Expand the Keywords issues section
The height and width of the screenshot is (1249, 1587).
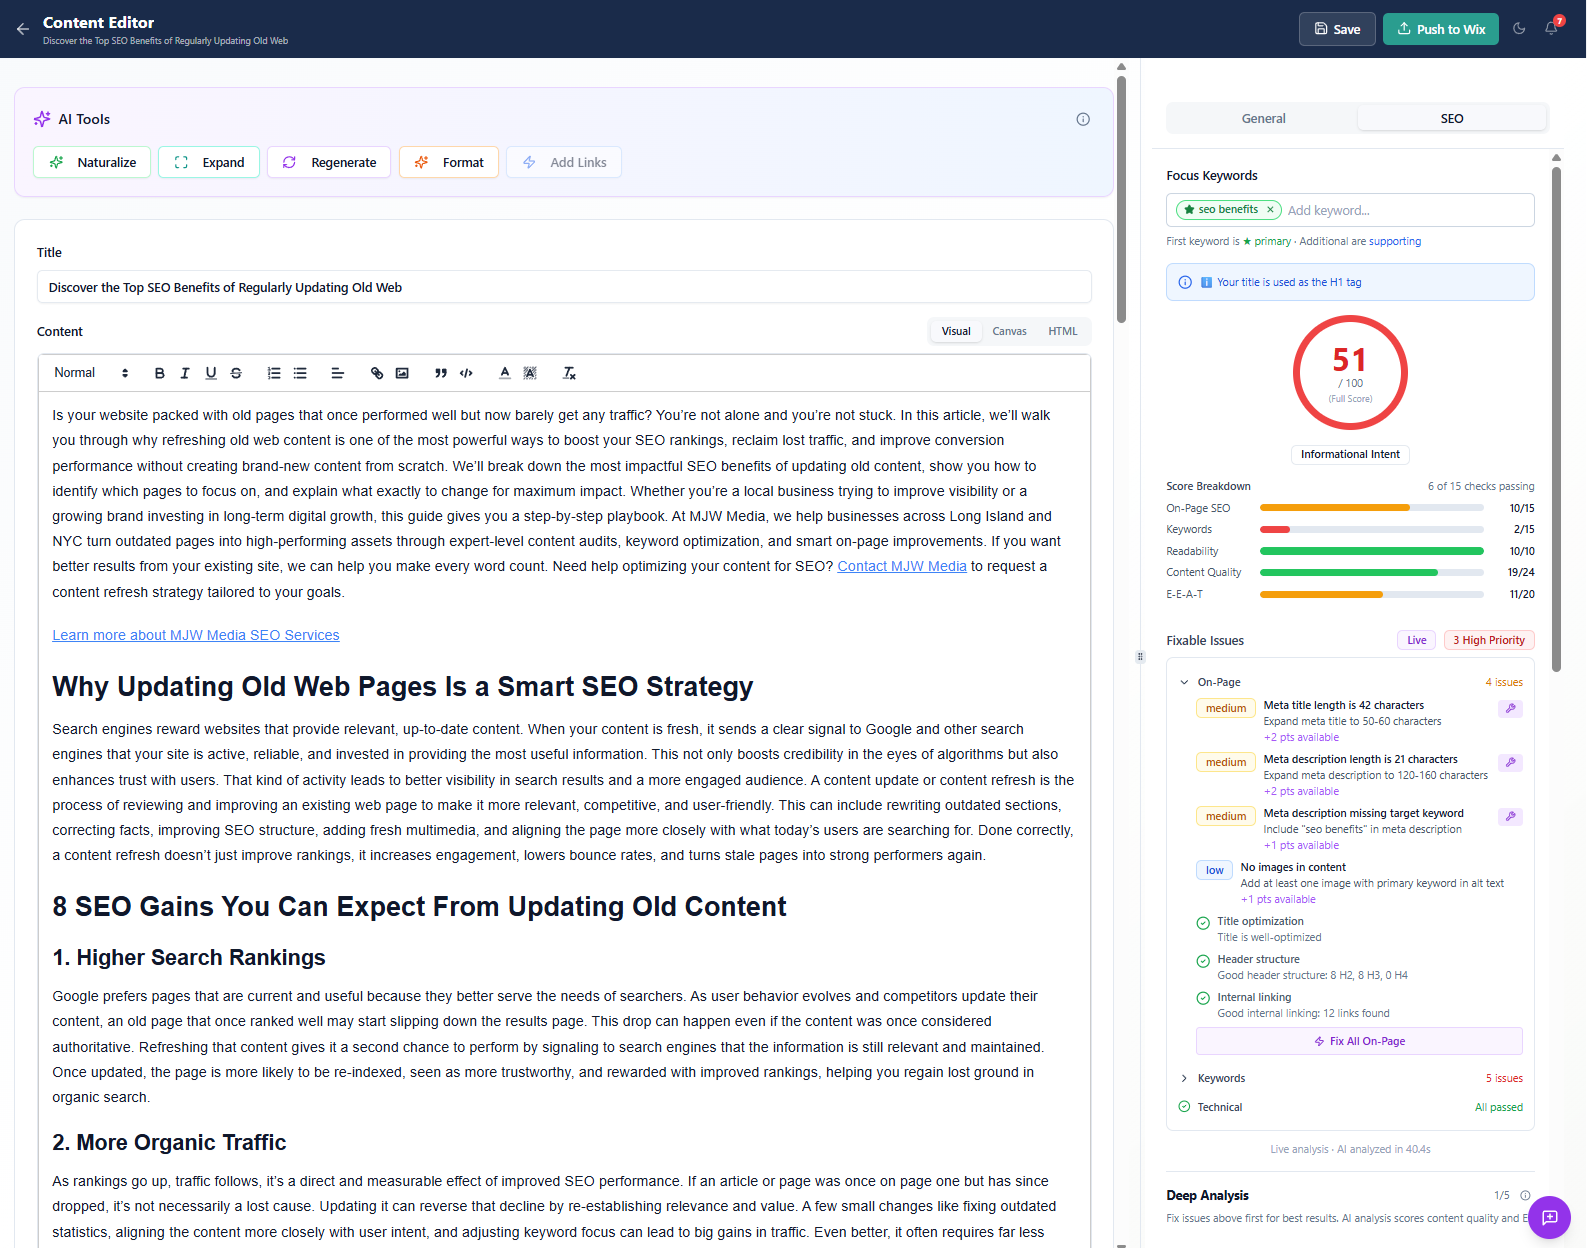[x=1350, y=1078]
